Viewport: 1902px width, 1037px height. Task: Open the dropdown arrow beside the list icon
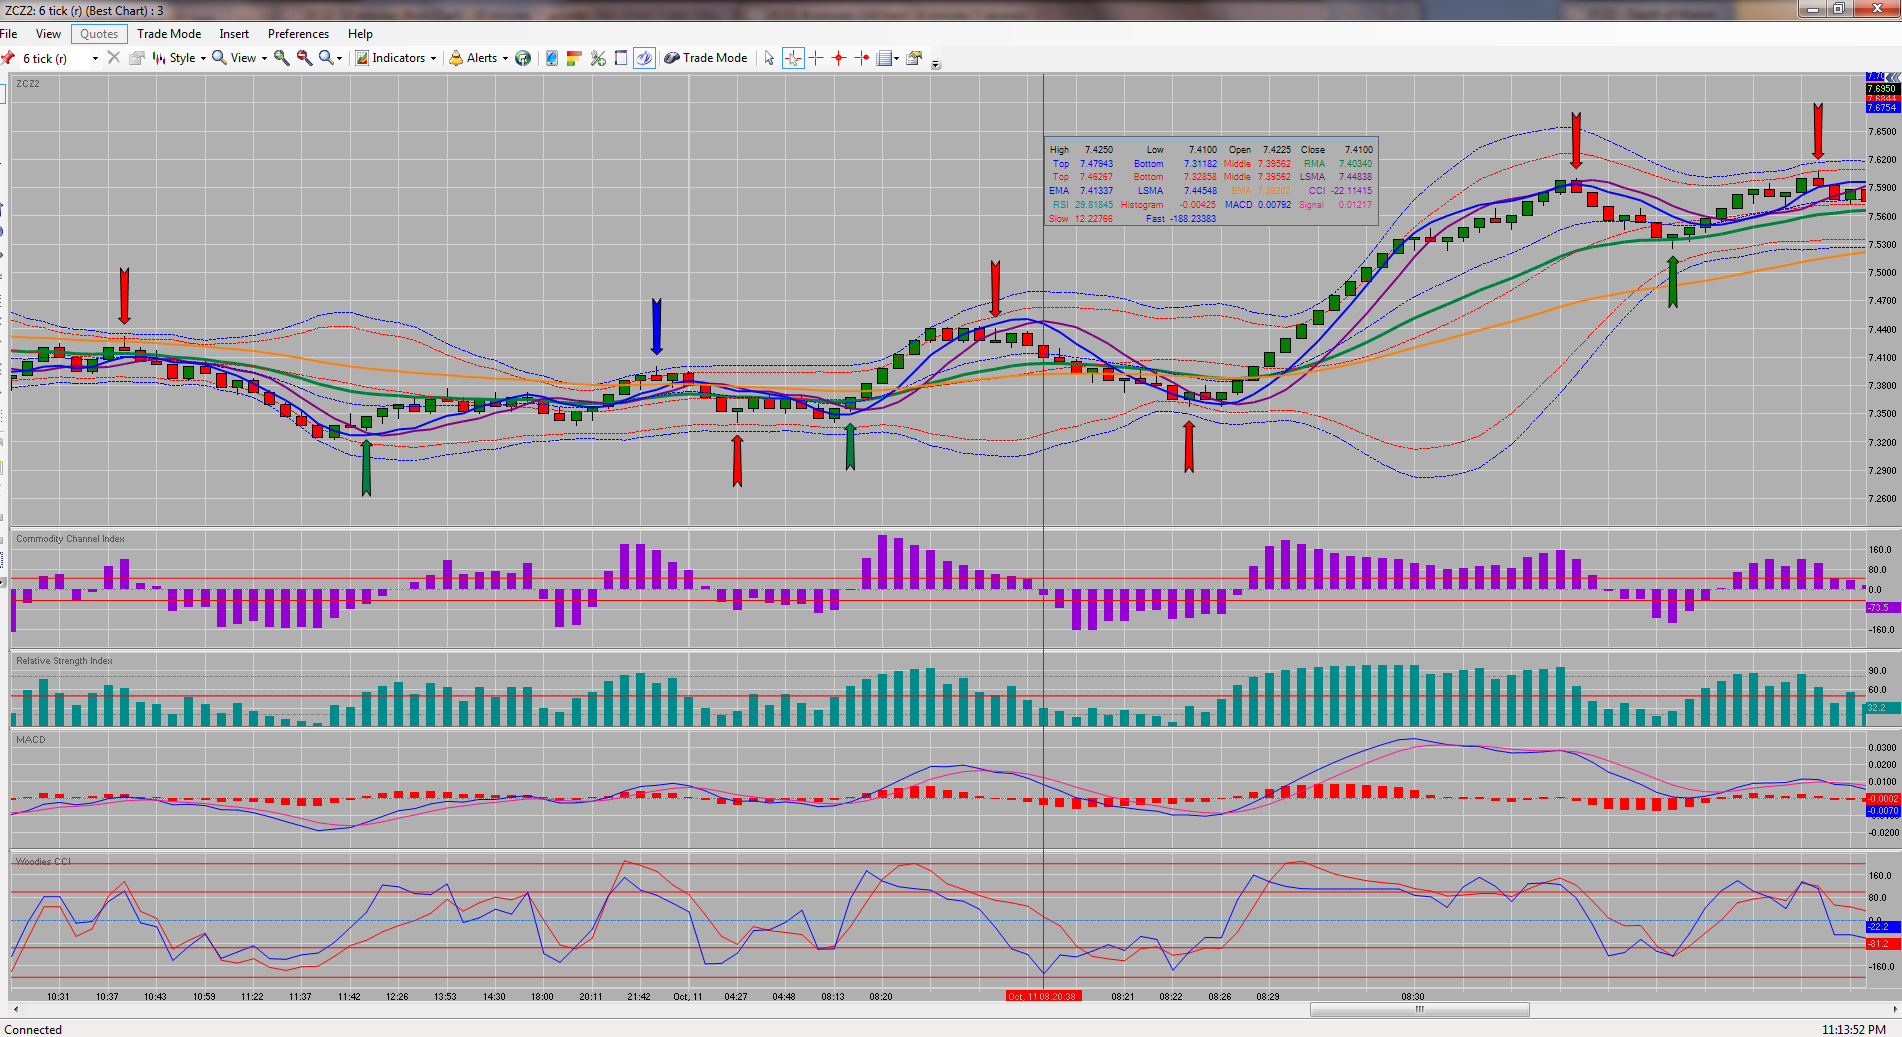tap(896, 59)
